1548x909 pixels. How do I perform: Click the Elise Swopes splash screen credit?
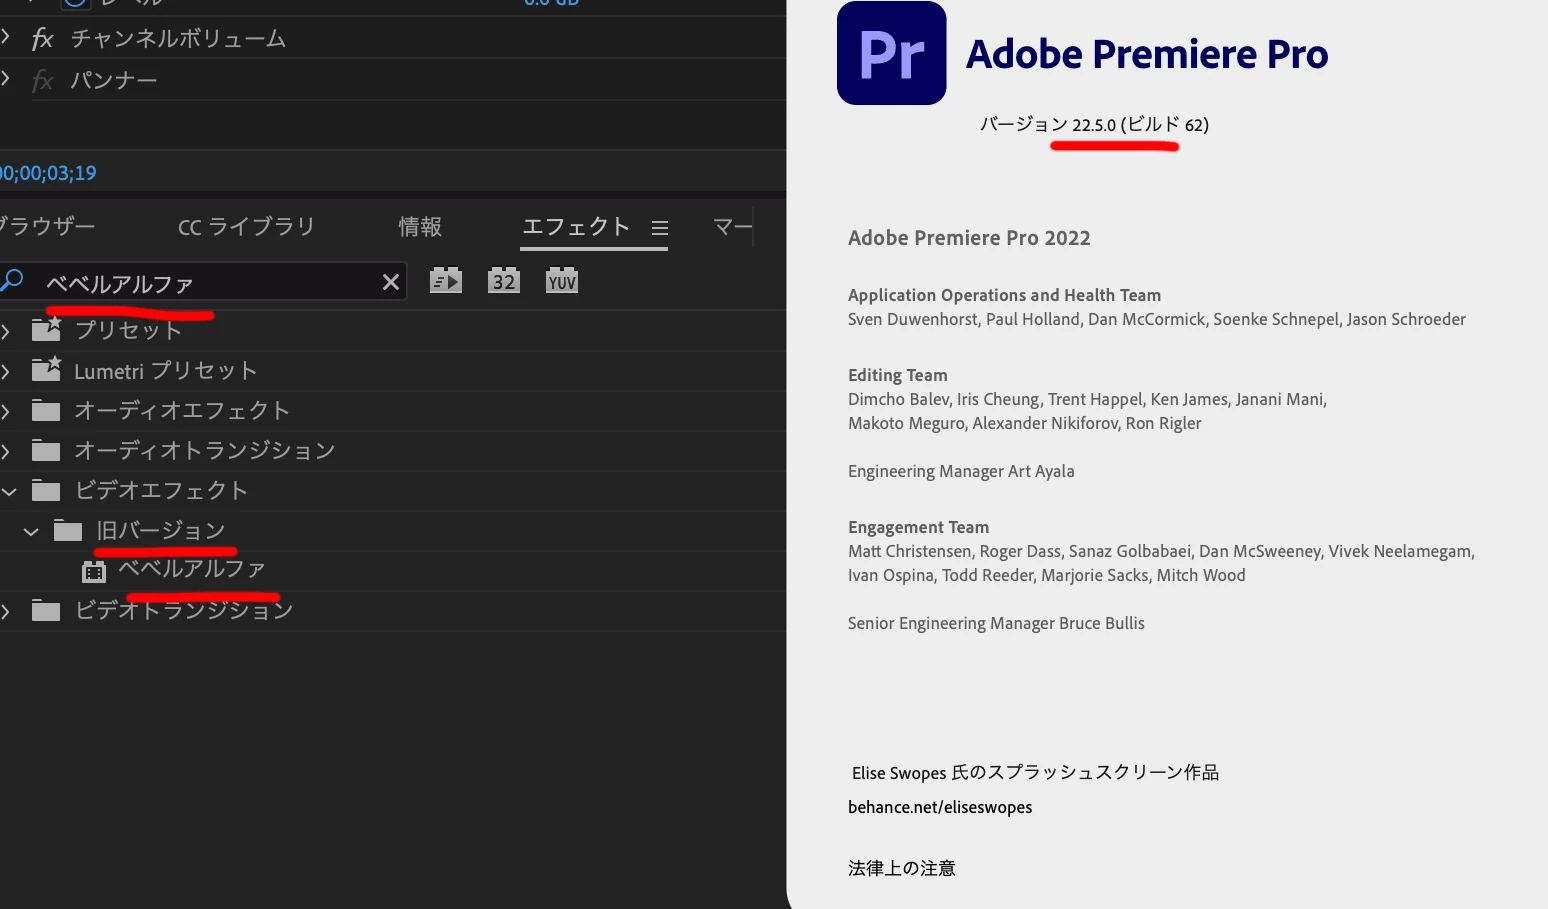1035,772
